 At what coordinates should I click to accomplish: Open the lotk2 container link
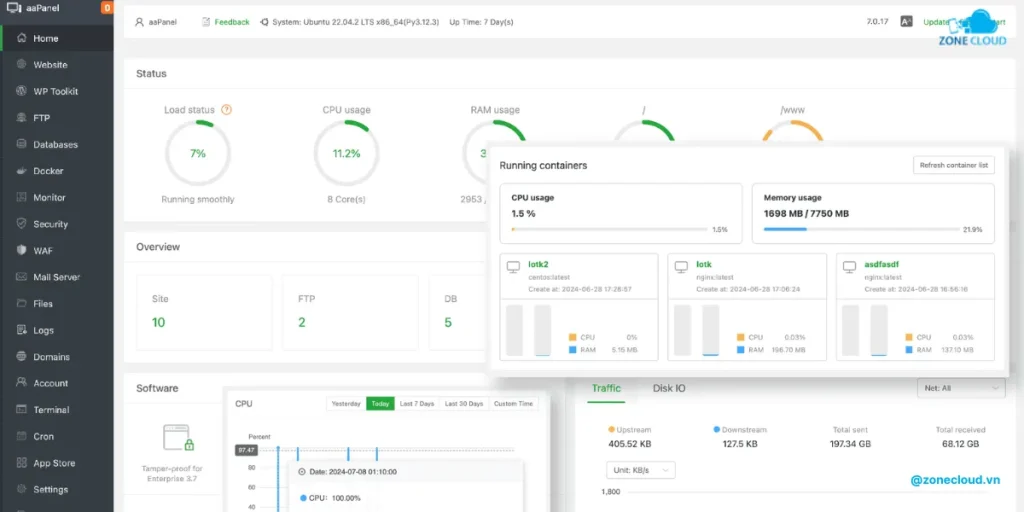(x=538, y=264)
